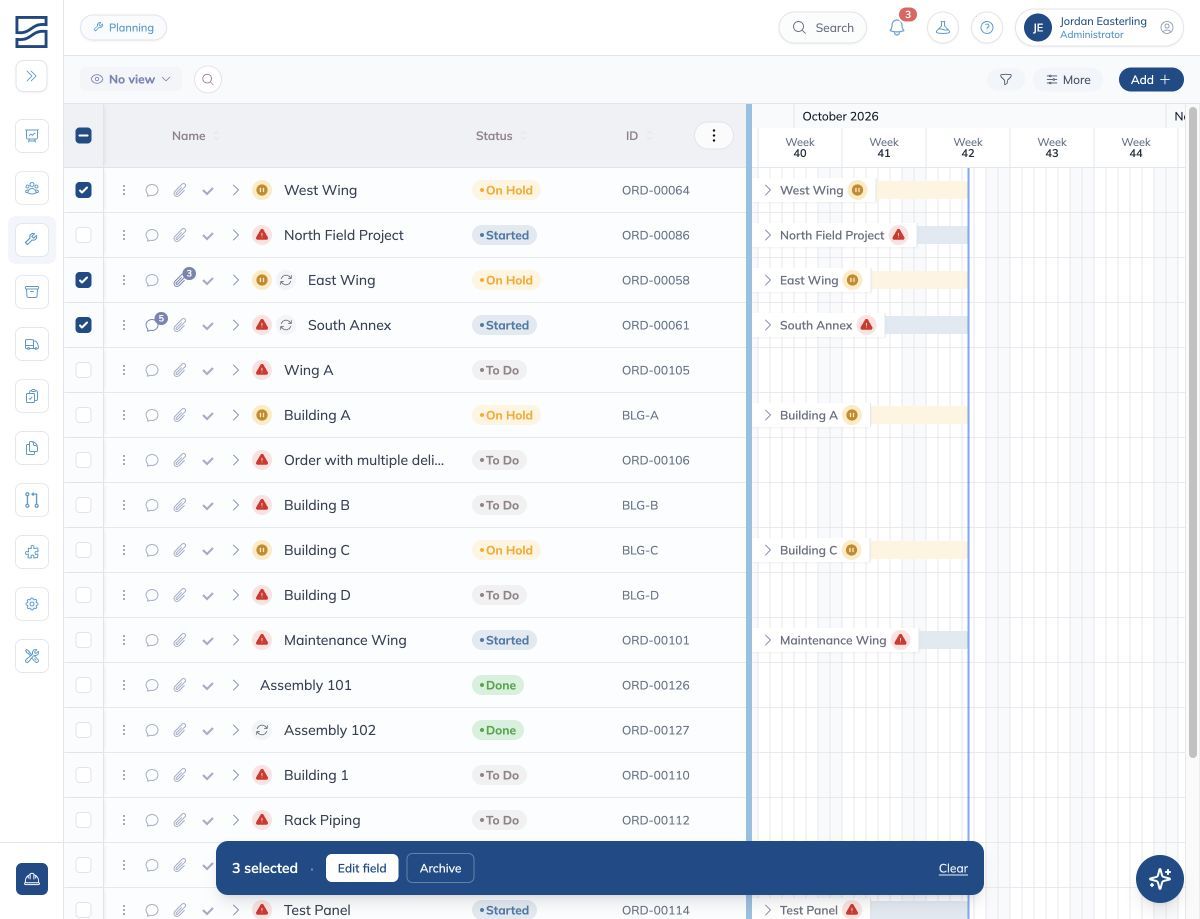Click the vertical scrollbar on the right

pos(1192,430)
